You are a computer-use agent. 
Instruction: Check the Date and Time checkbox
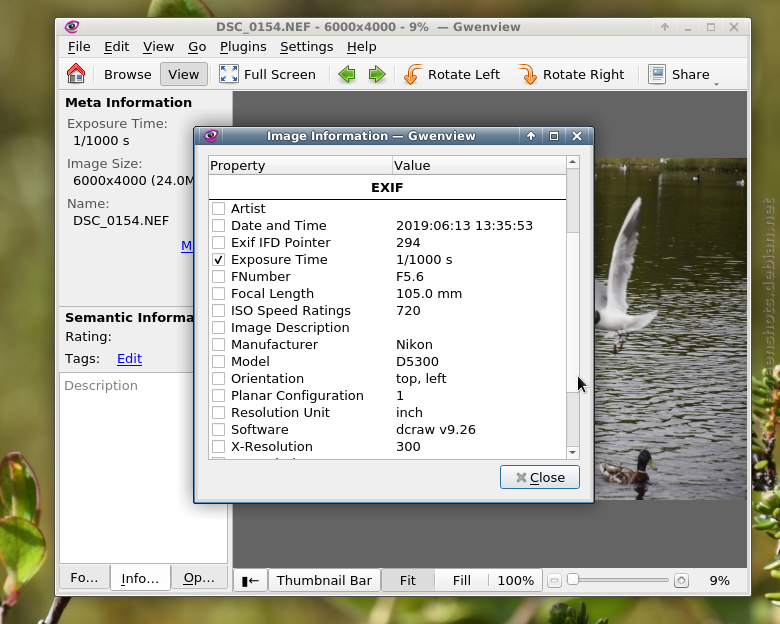[218, 225]
